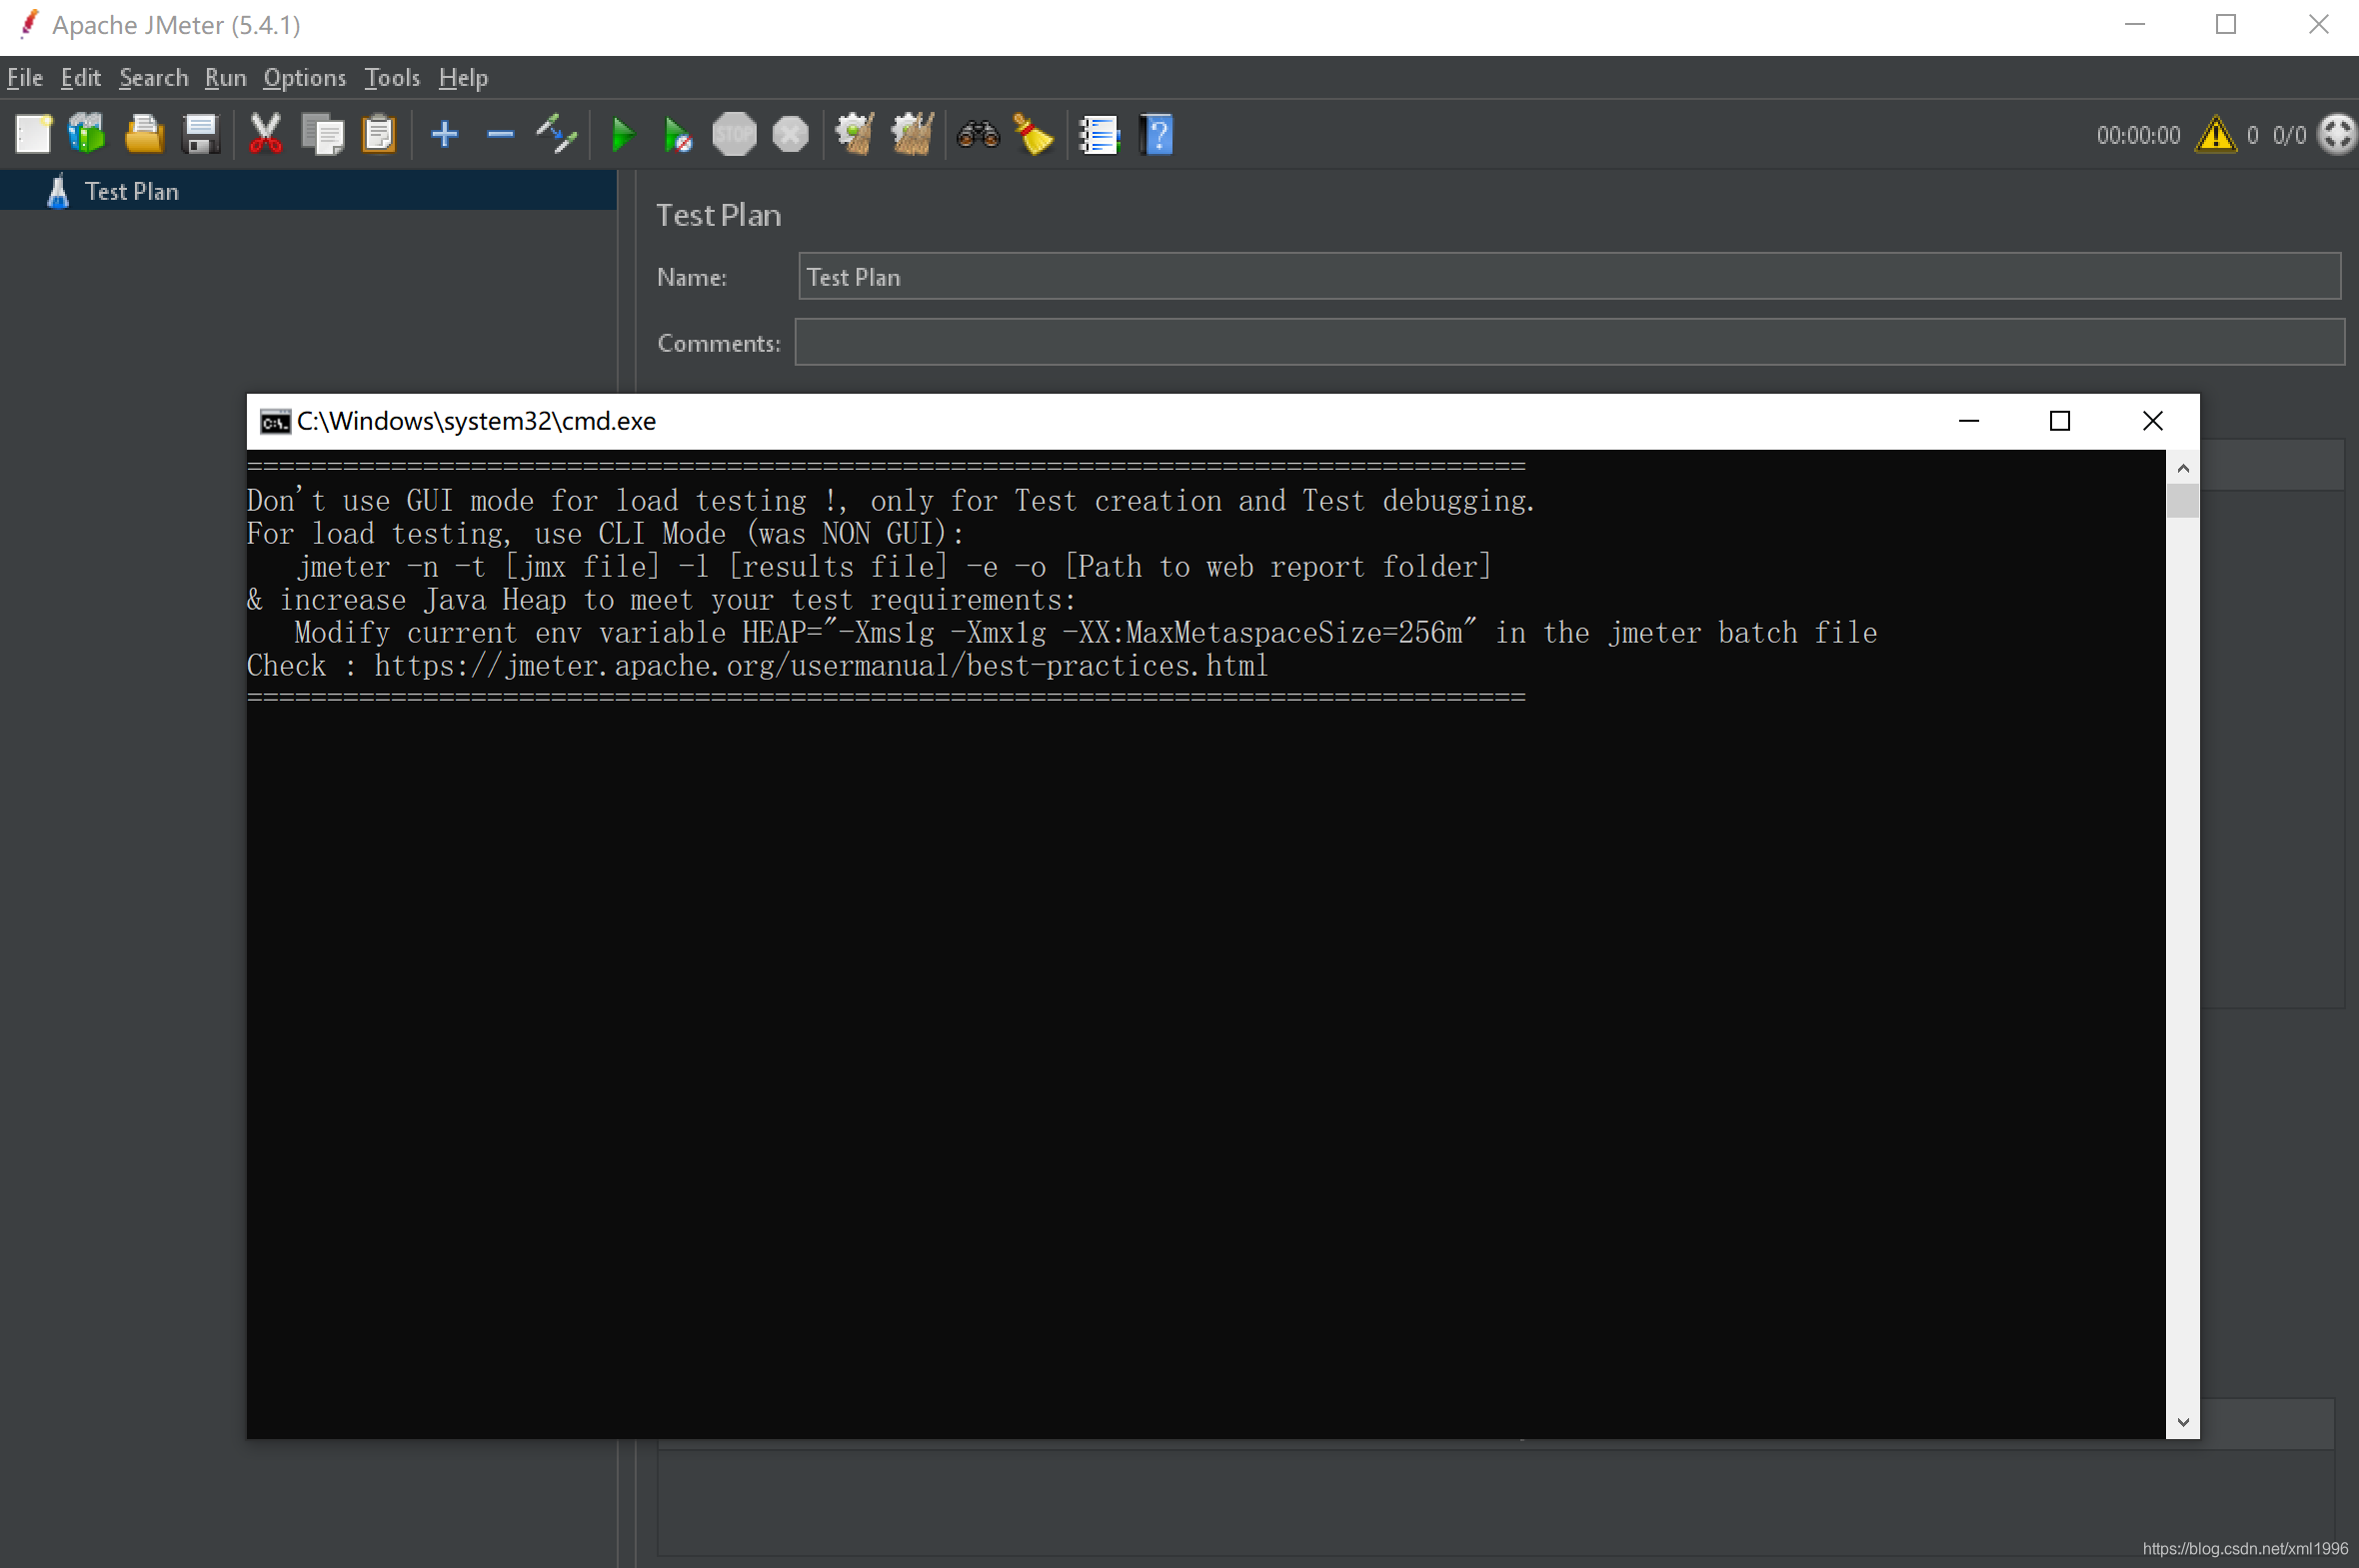
Task: Click the Help book icon
Action: (1157, 134)
